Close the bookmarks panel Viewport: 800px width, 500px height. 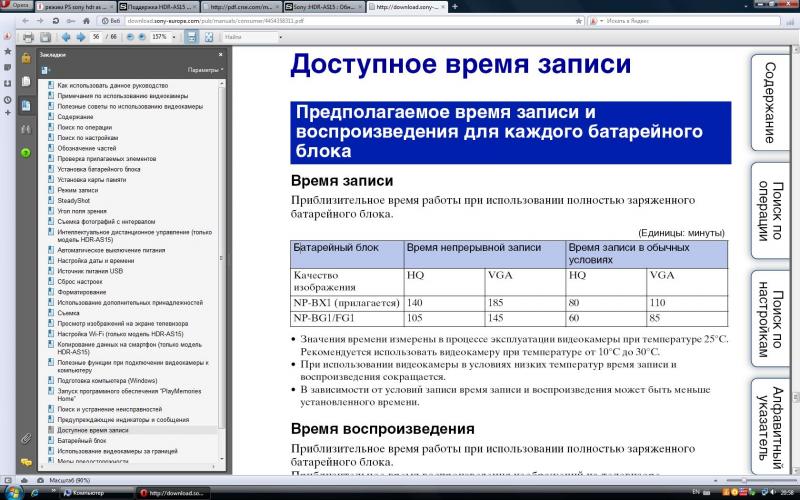coord(220,54)
